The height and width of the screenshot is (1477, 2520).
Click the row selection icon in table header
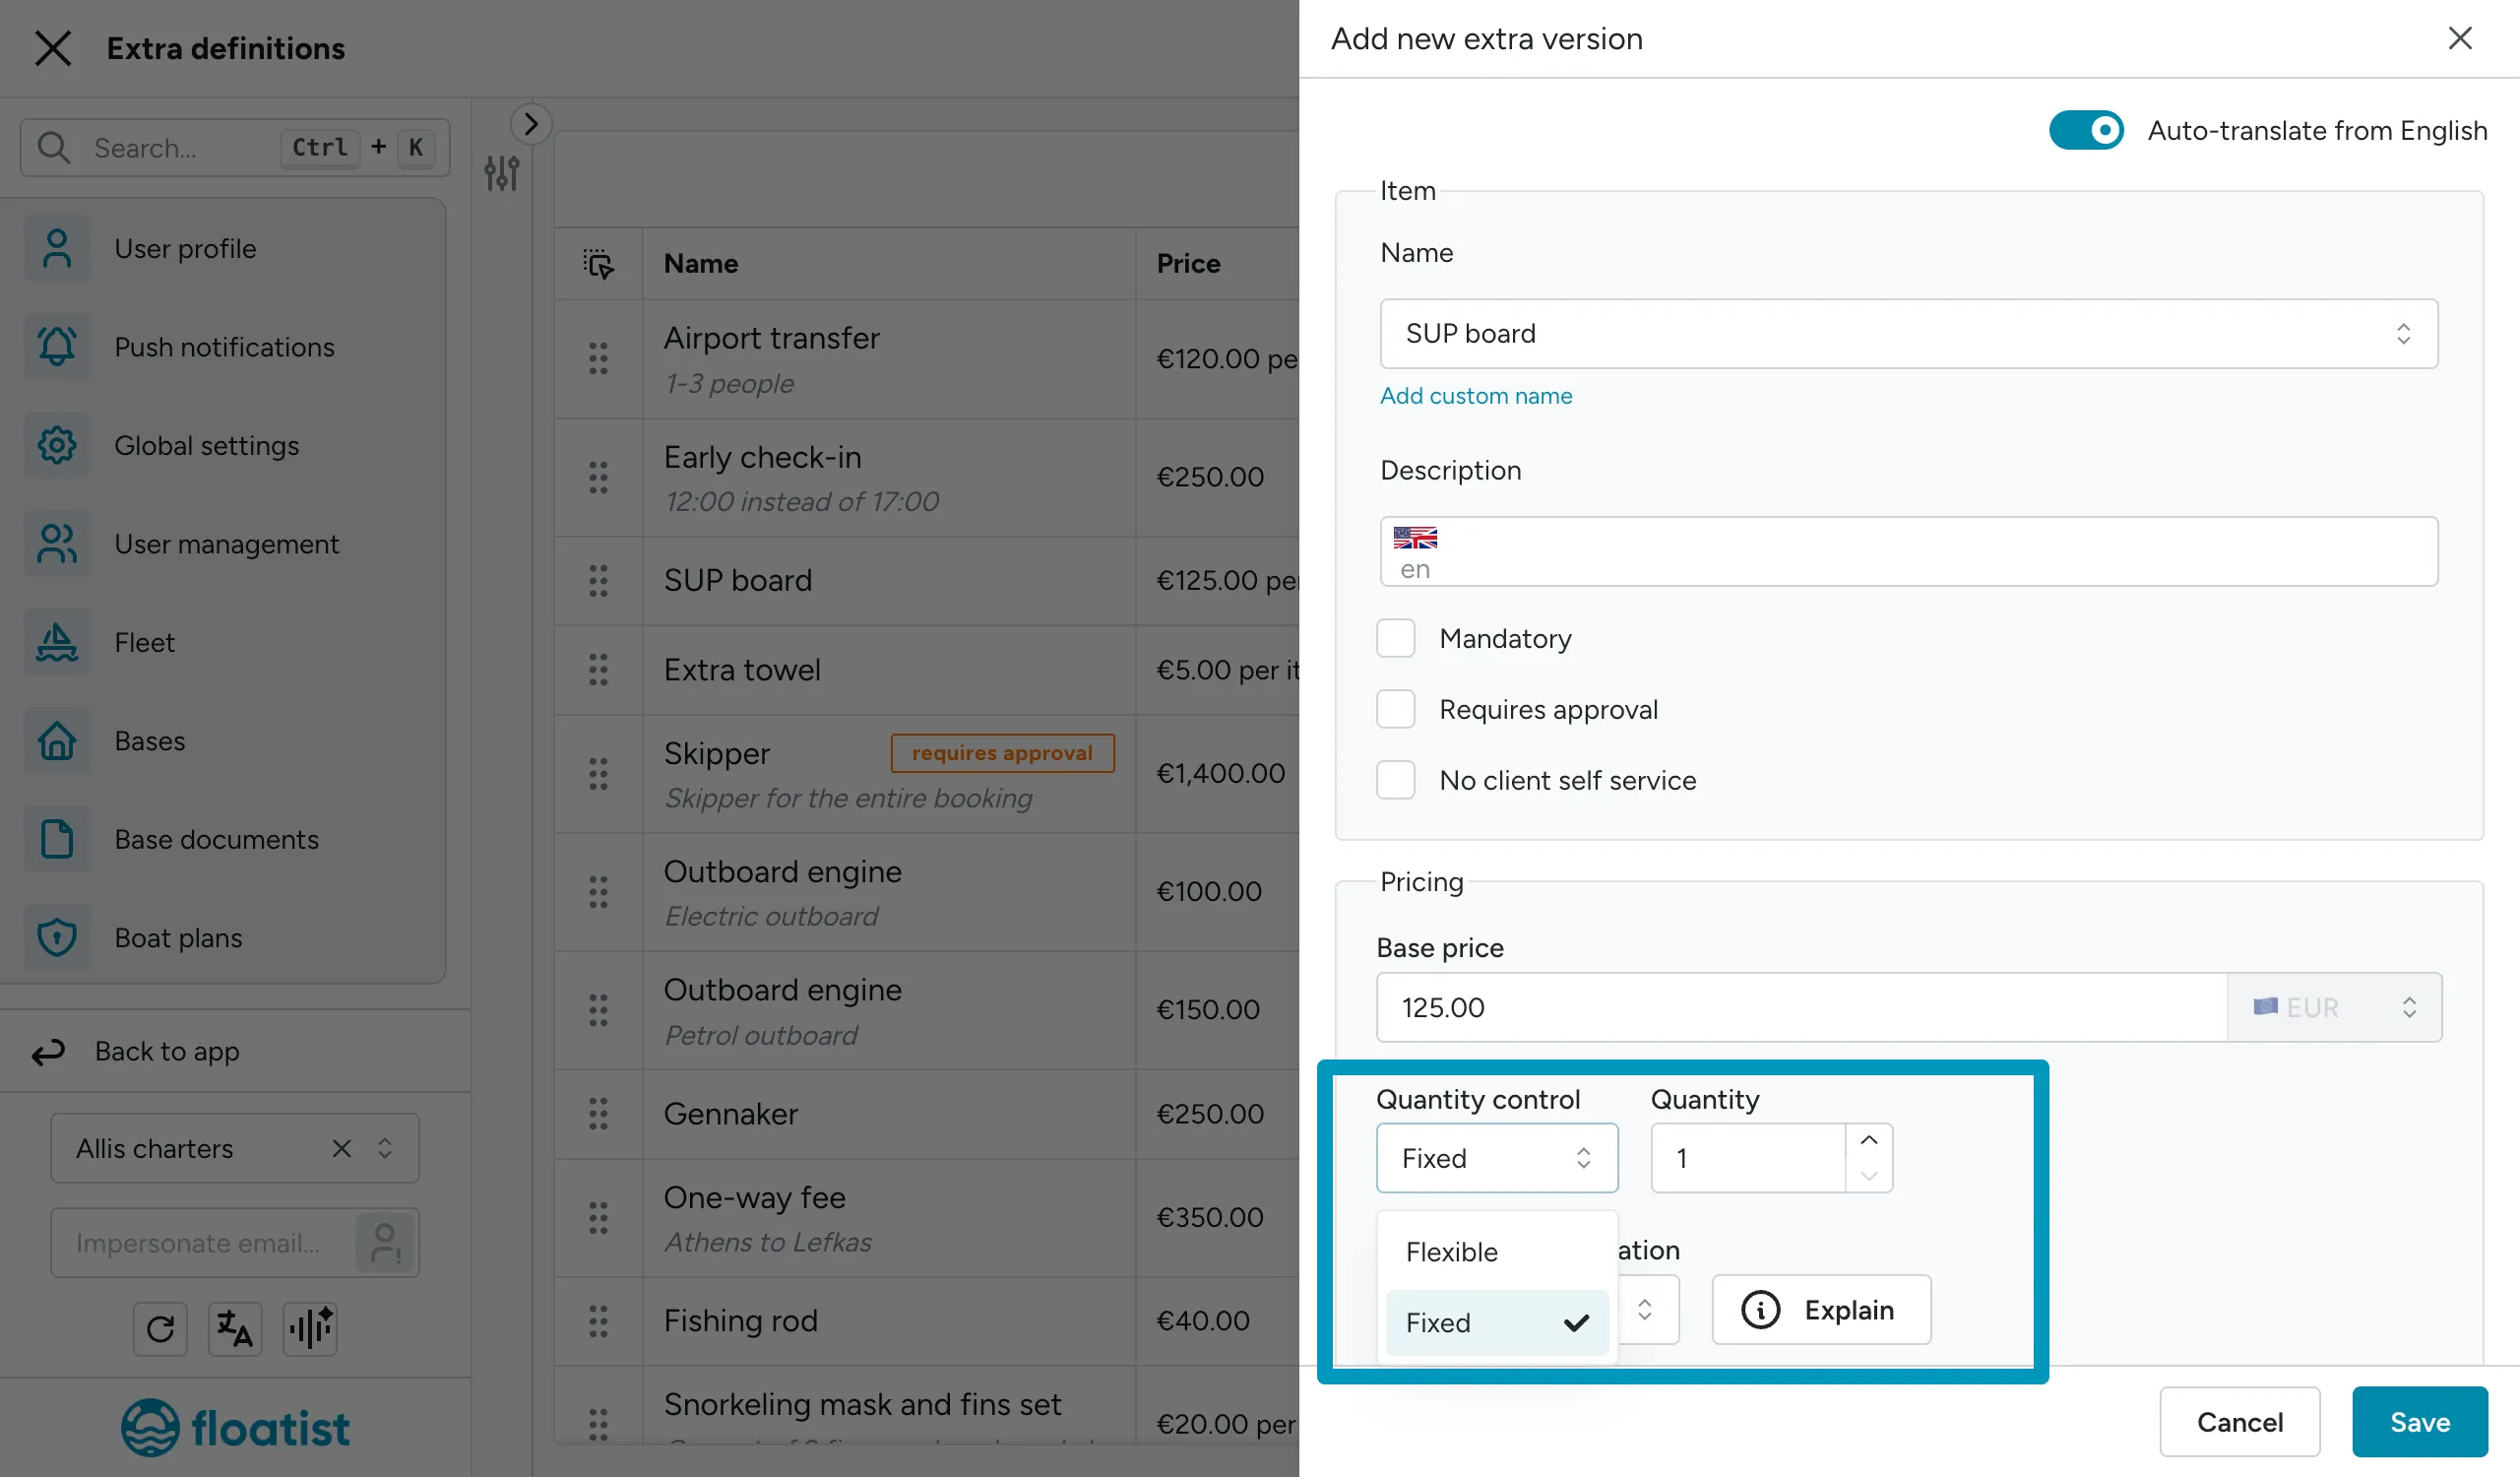(598, 264)
